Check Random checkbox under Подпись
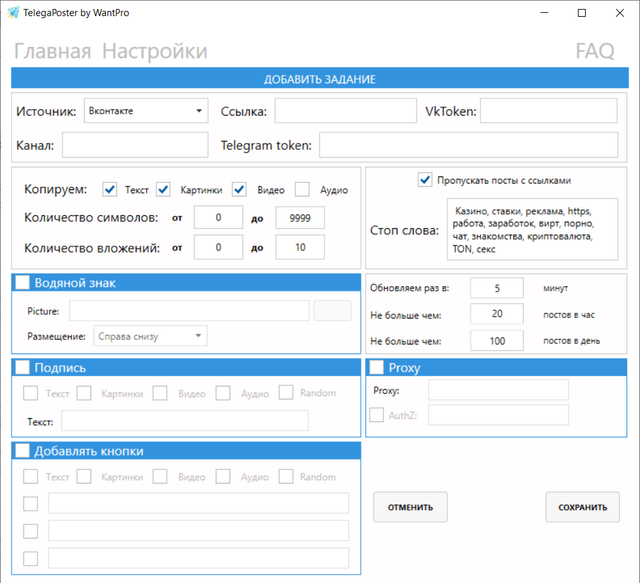This screenshot has height=583, width=640. tap(286, 393)
